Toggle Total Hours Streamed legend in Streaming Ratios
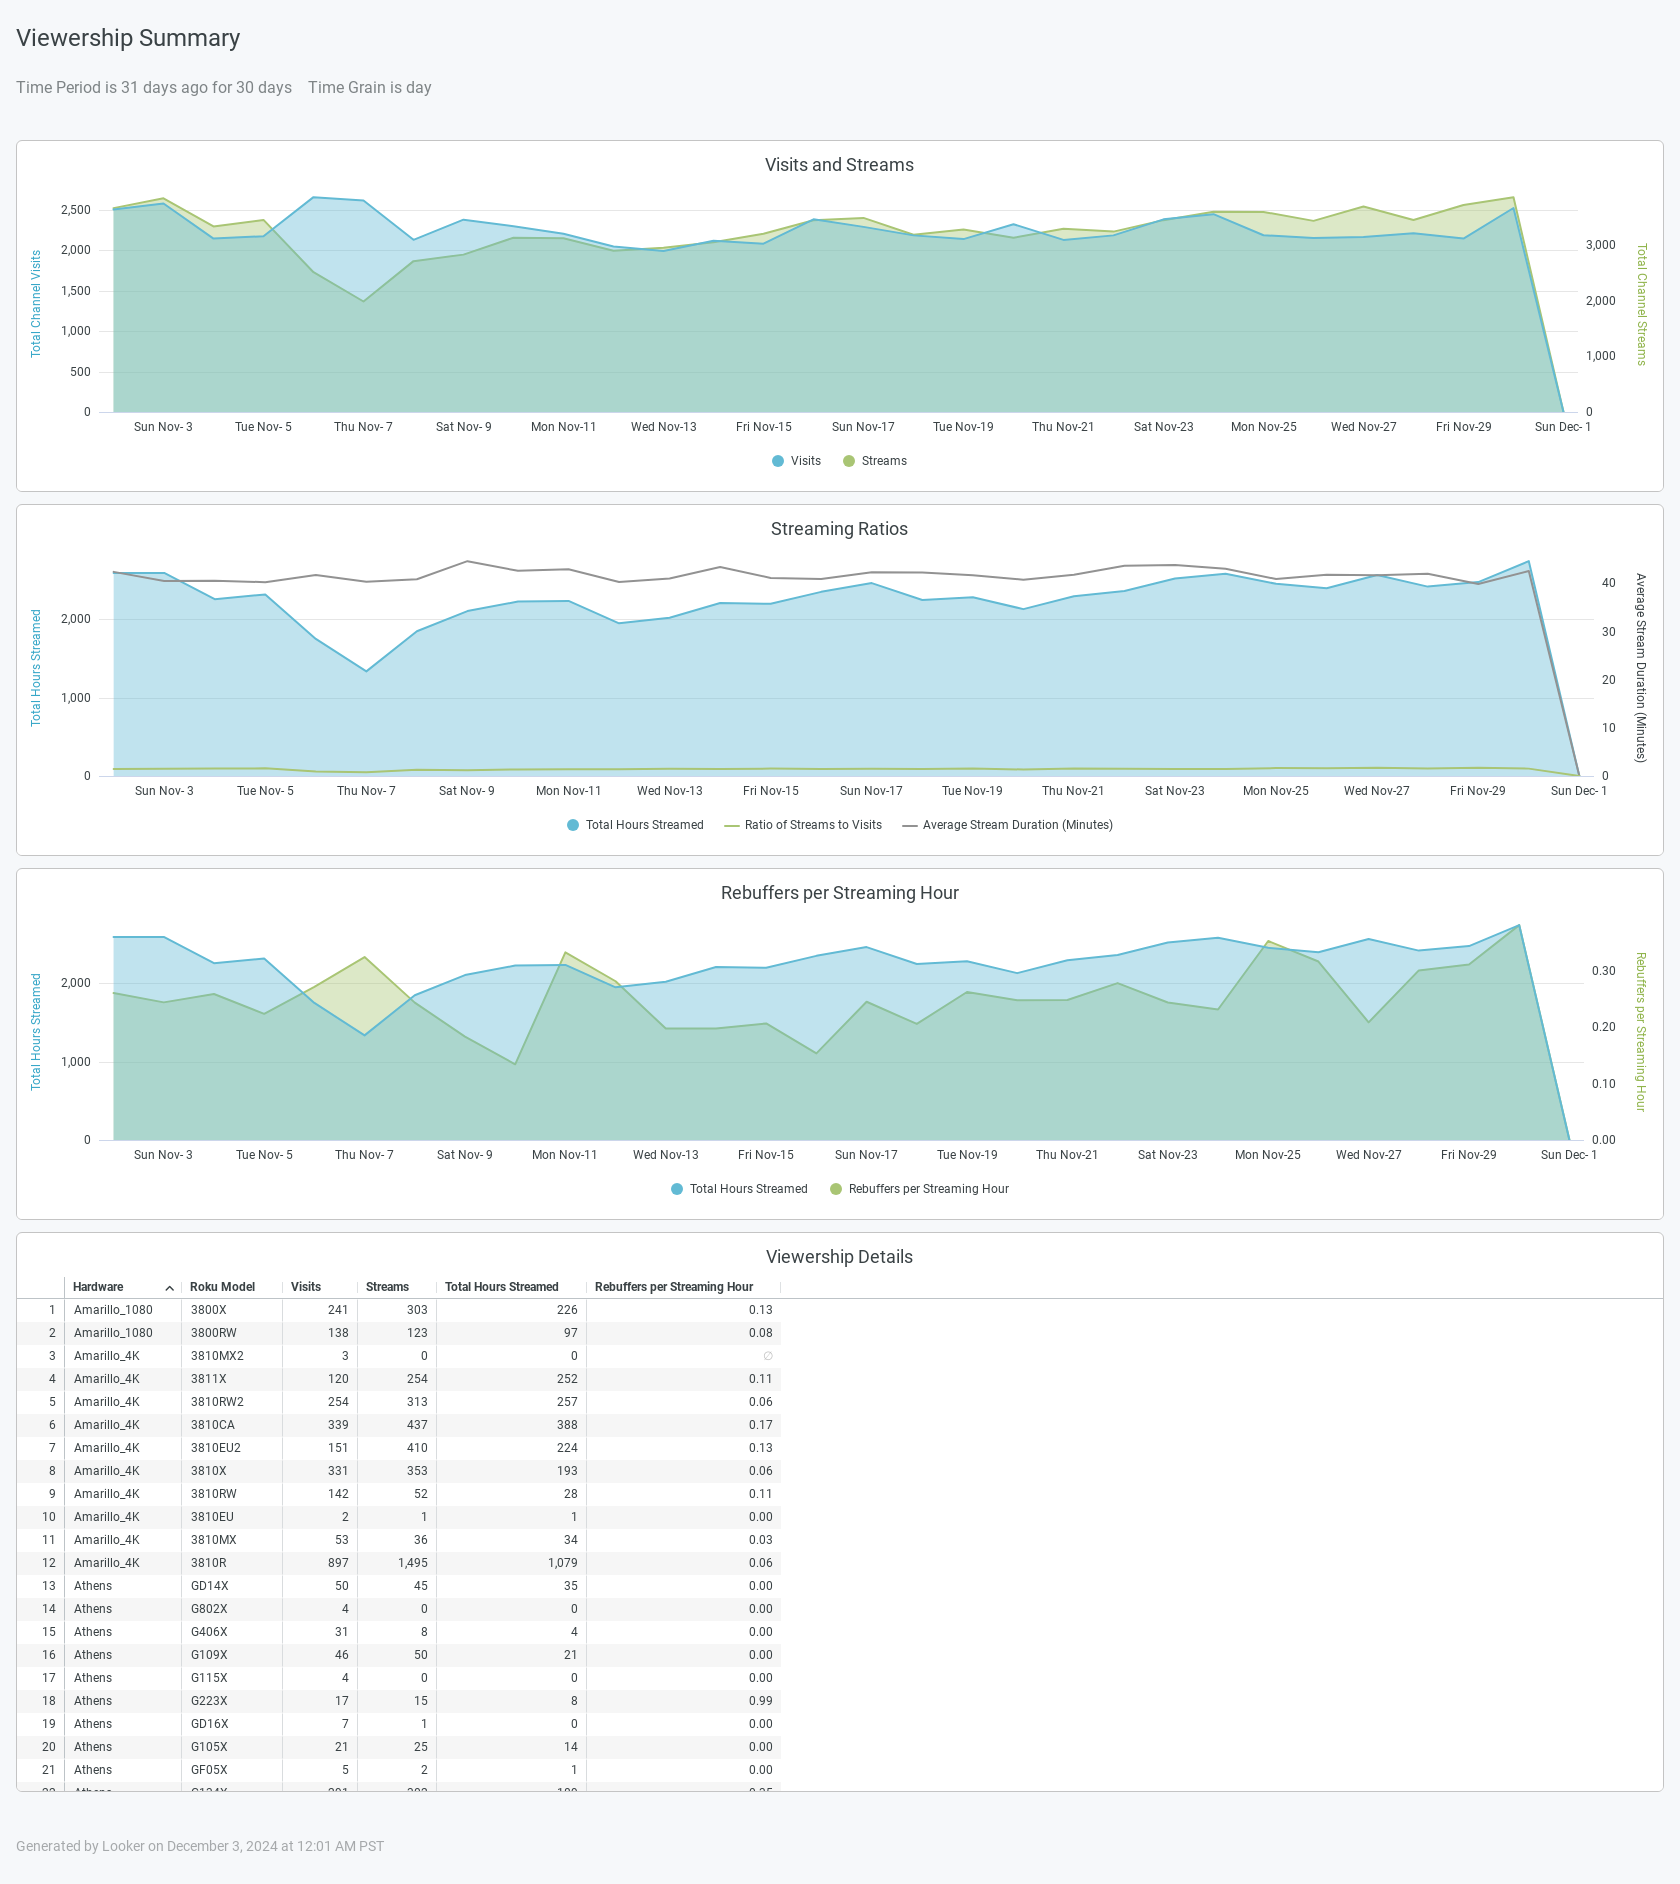 635,825
